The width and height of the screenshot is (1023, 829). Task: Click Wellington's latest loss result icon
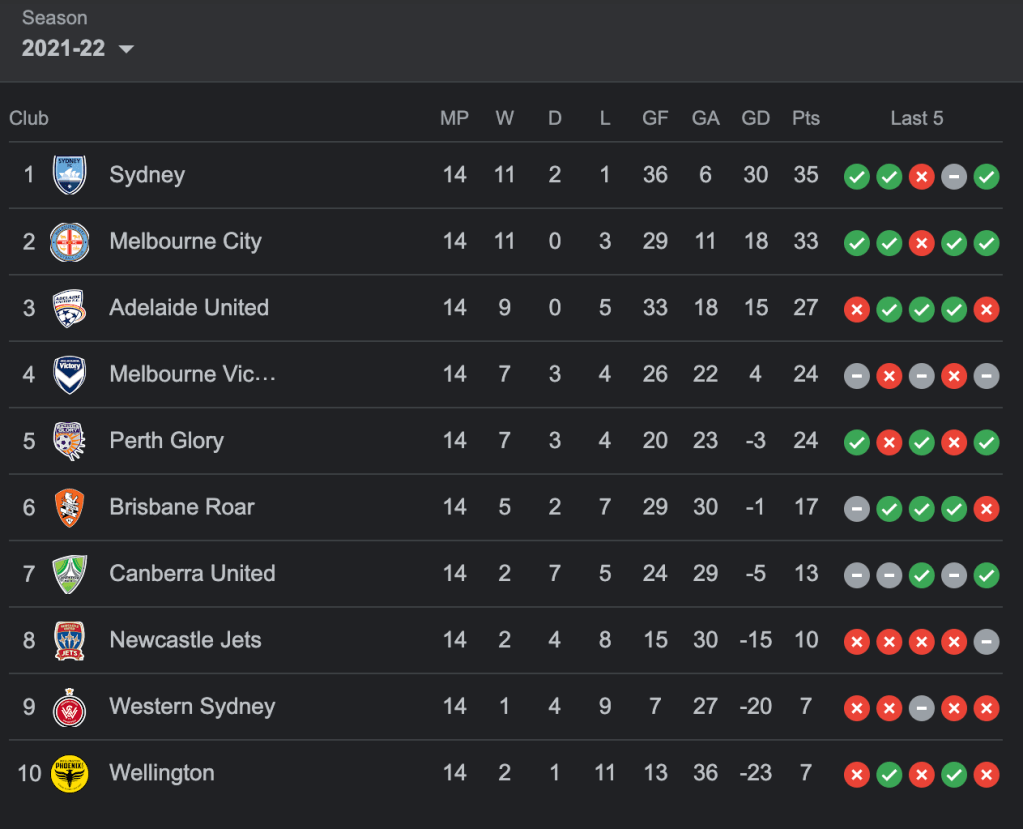(x=986, y=775)
